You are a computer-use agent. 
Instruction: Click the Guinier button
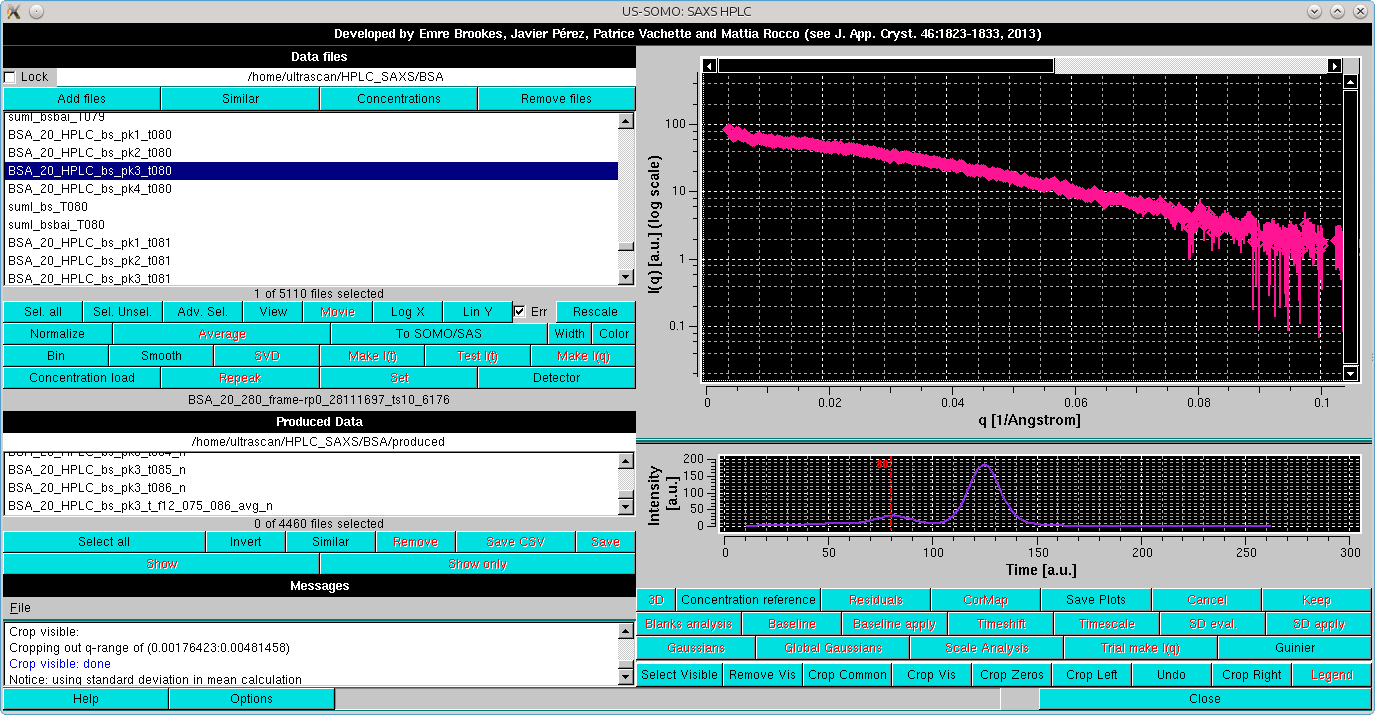click(1295, 648)
